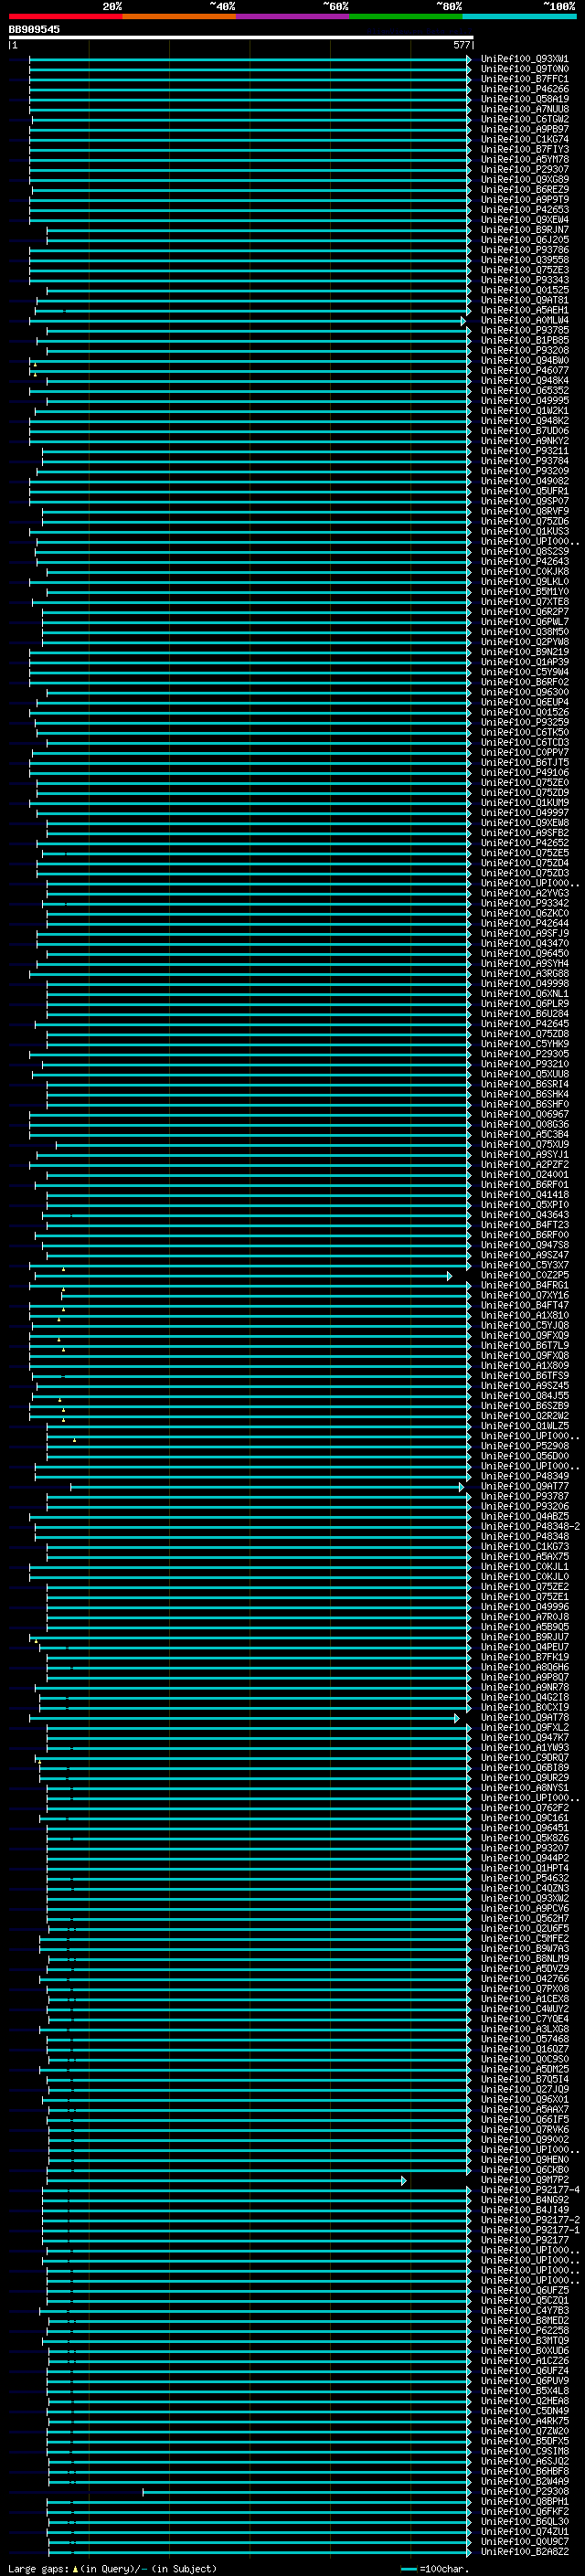The width and height of the screenshot is (585, 2576).
Task: Click the alignment arrowhead for UniRef100_A0MLW4
Action: [x=463, y=321]
